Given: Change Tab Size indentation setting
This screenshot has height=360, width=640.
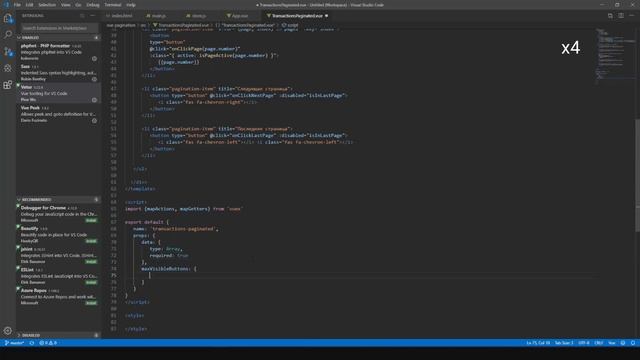Looking at the screenshot, I should point(564,343).
